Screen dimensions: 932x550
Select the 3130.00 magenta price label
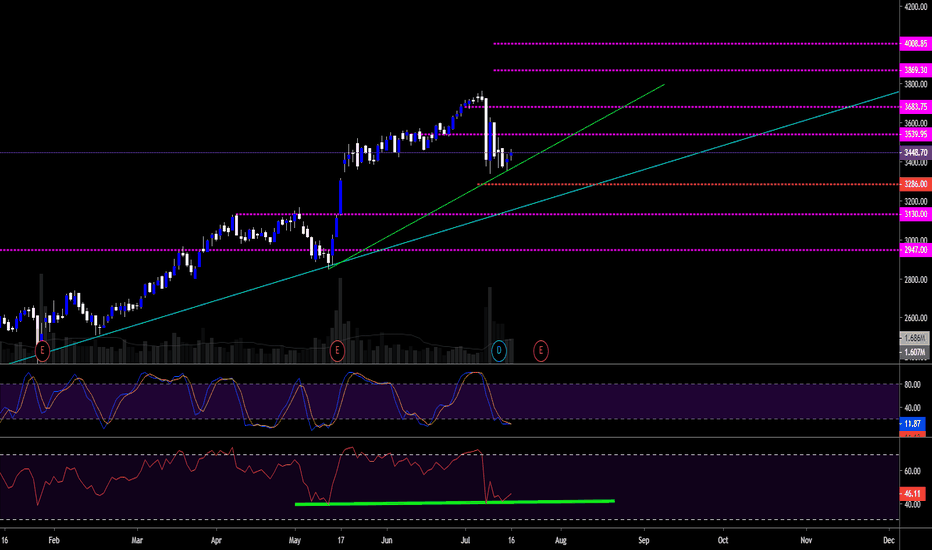[915, 214]
